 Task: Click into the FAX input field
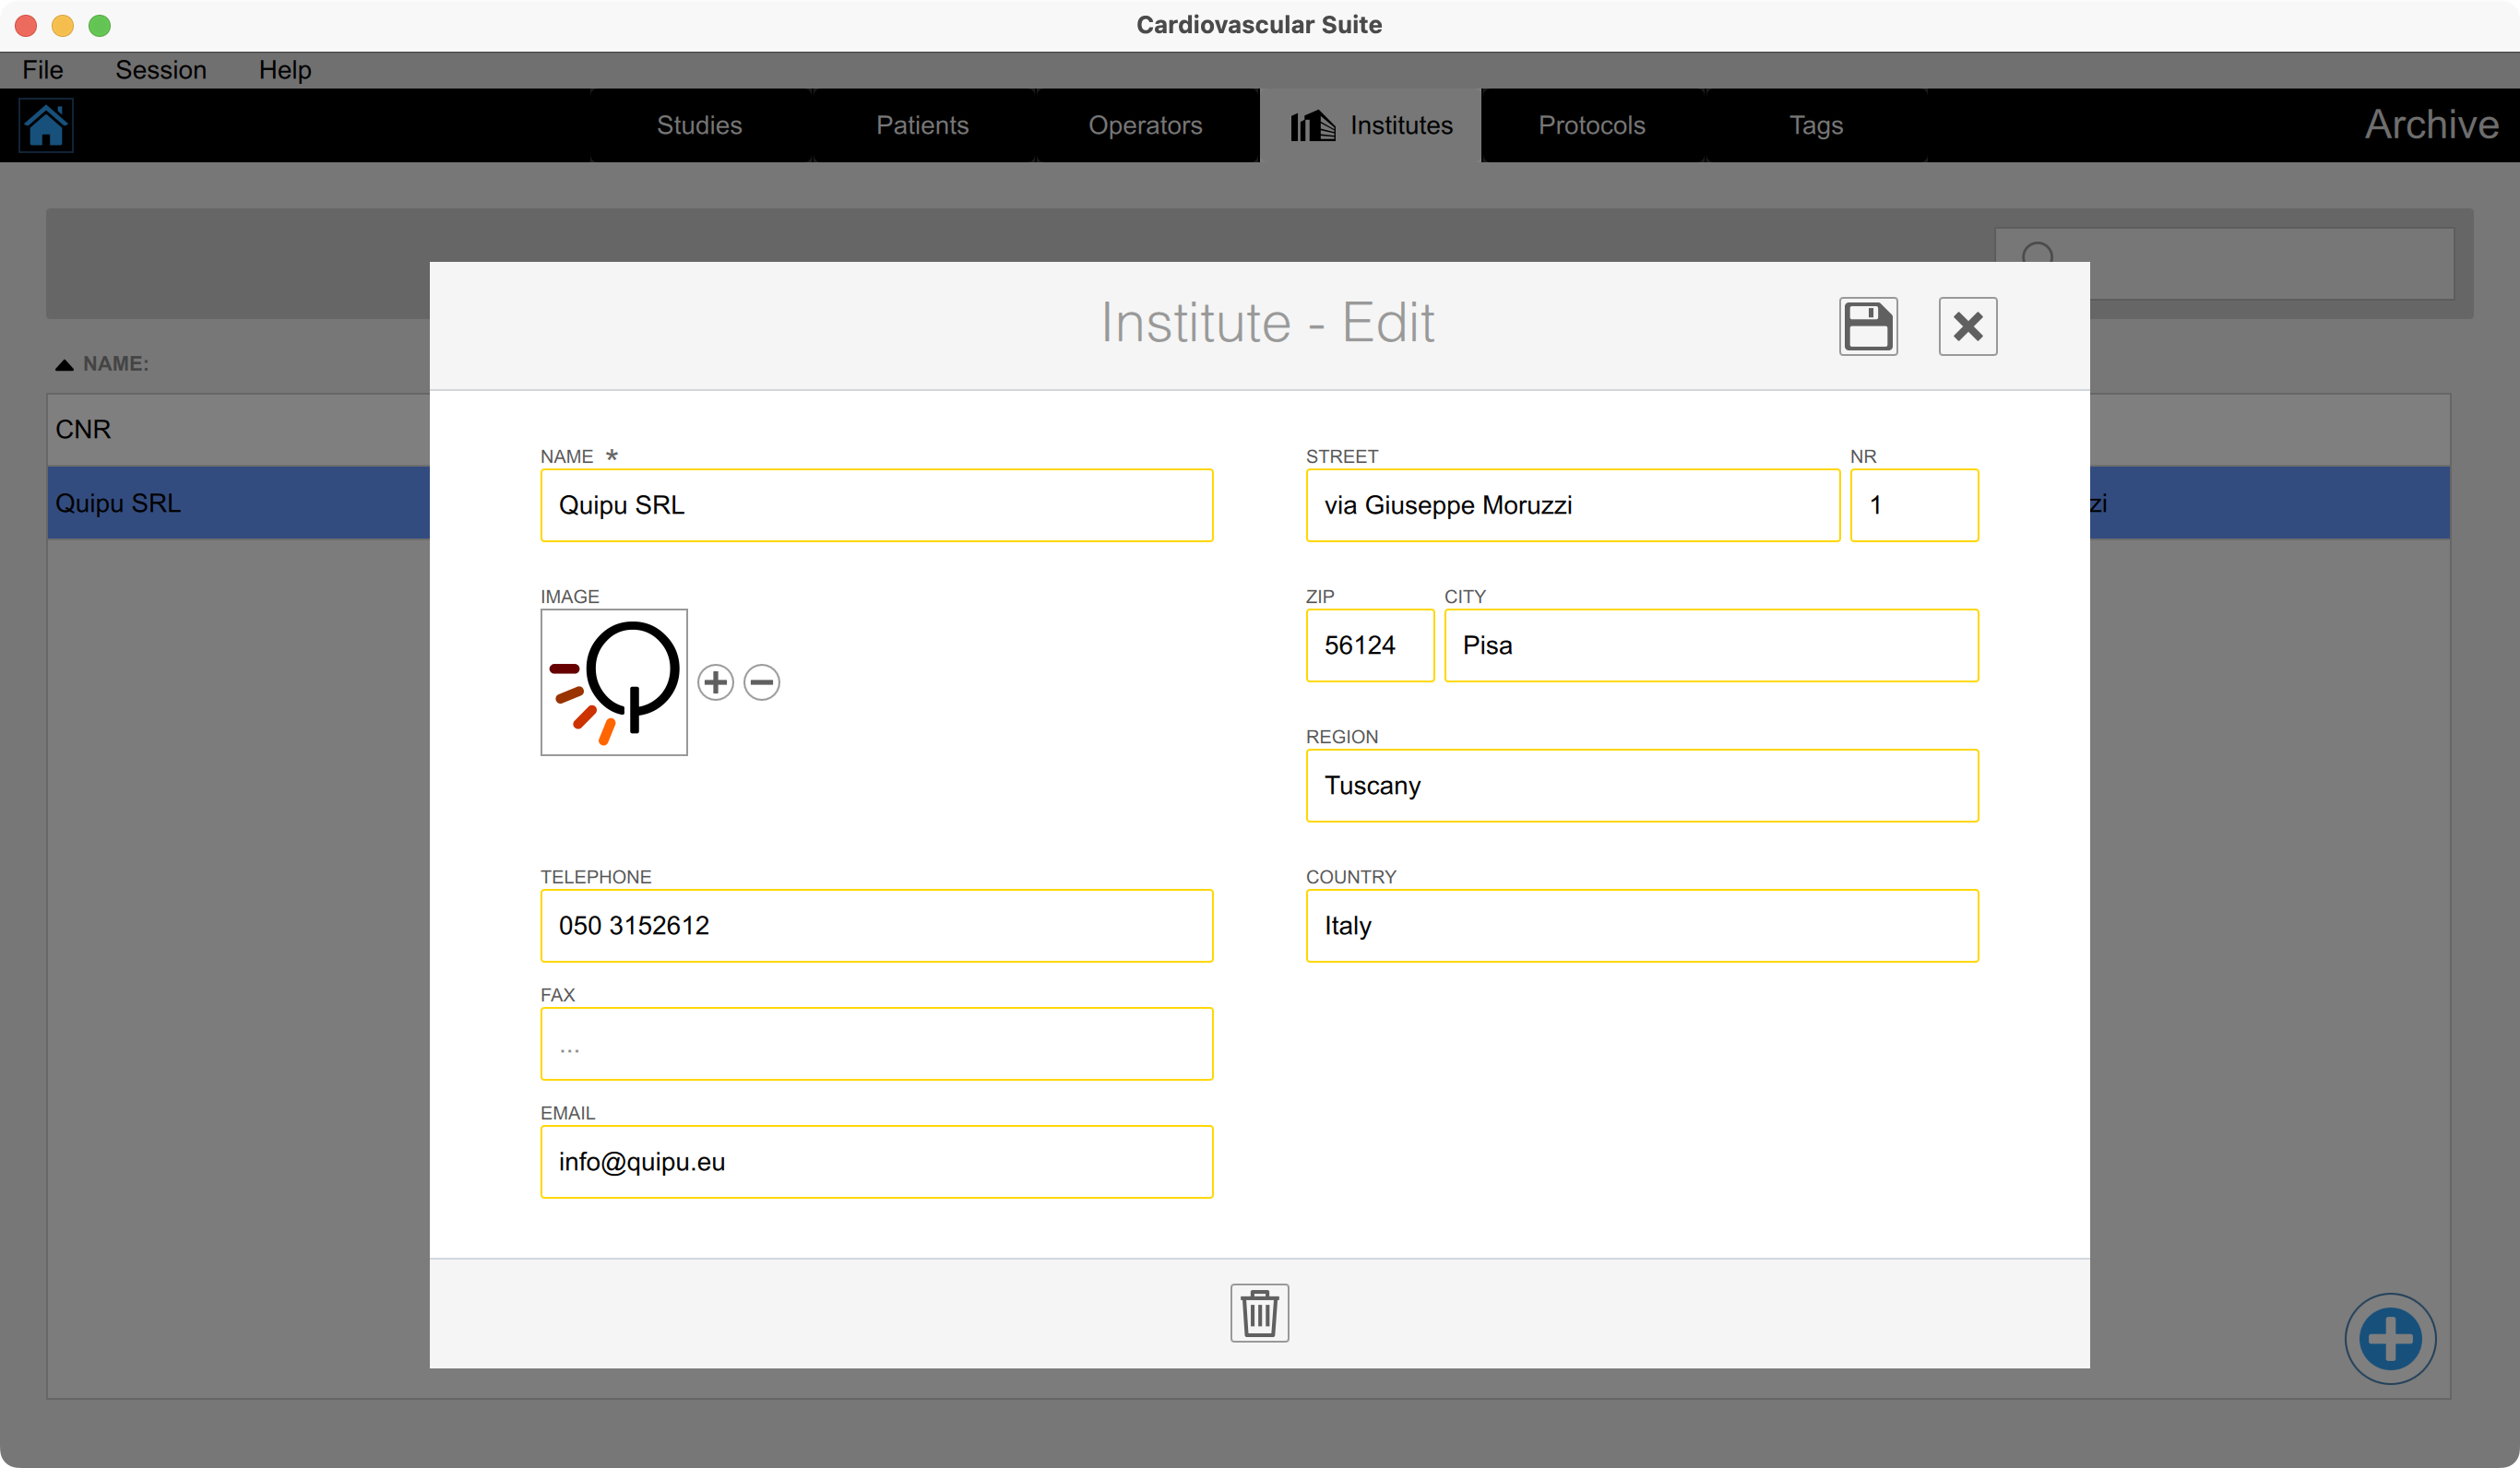tap(876, 1044)
